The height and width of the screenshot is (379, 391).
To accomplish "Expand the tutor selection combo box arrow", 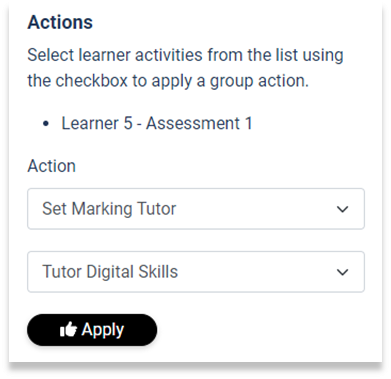I will point(342,272).
